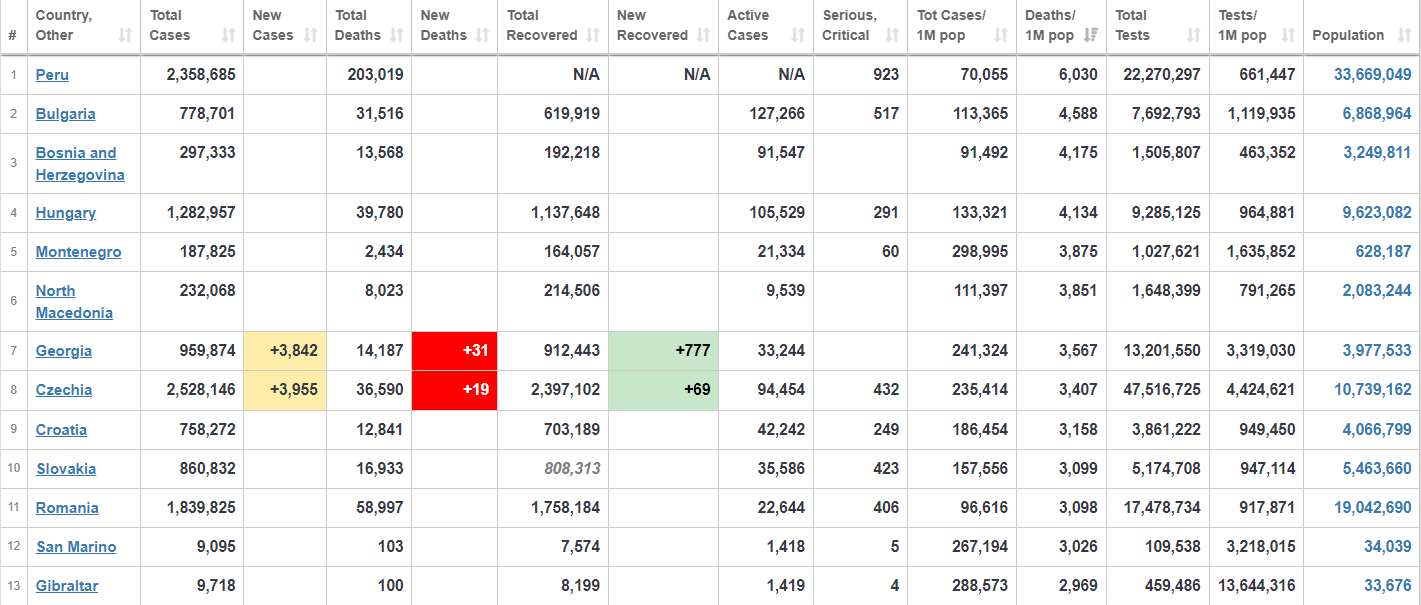This screenshot has height=605, width=1421.
Task: Click the sort icon in Active Cases header
Action: [x=798, y=35]
